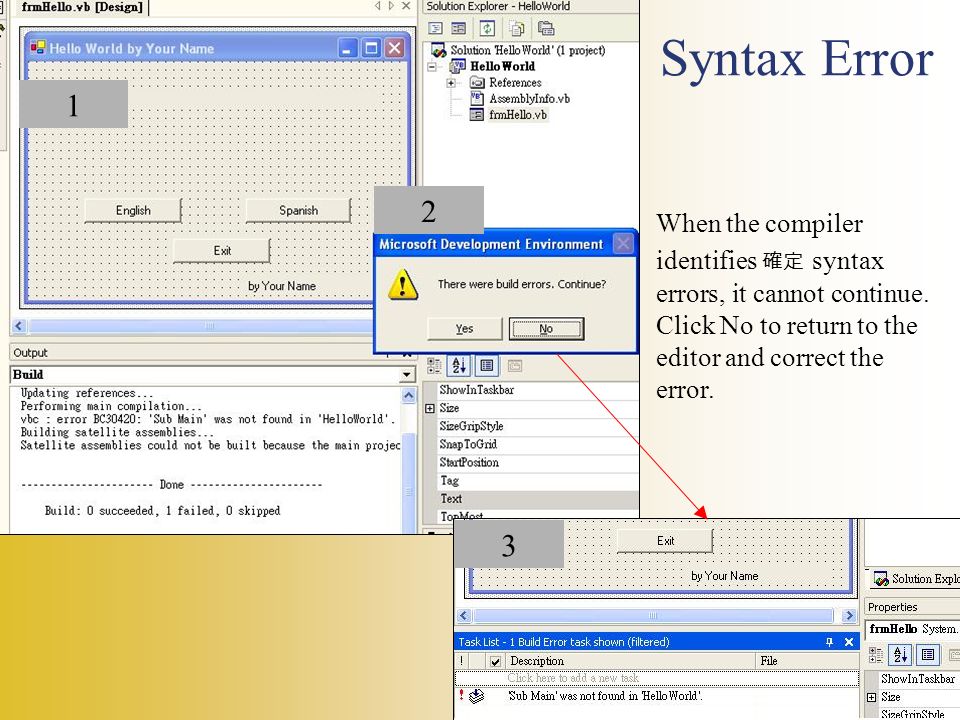Image resolution: width=960 pixels, height=720 pixels.
Task: Click lower designer horizontal scrollbar thumb
Action: pos(653,615)
